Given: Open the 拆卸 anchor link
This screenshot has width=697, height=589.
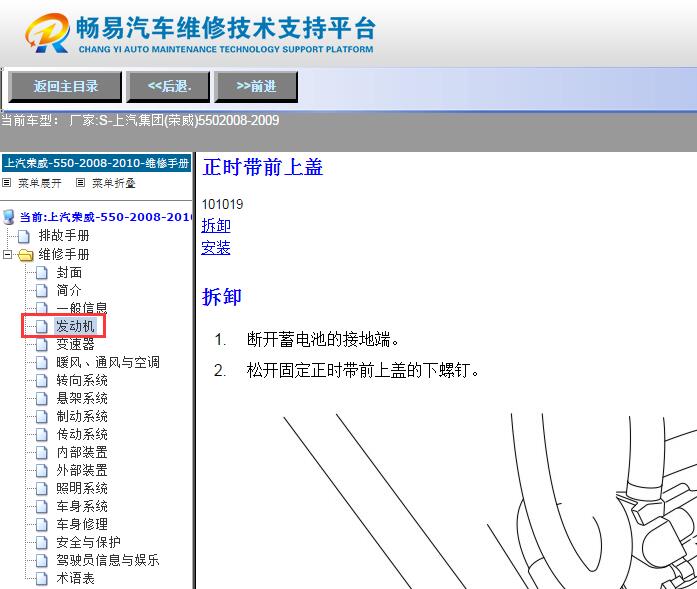Looking at the screenshot, I should (216, 225).
